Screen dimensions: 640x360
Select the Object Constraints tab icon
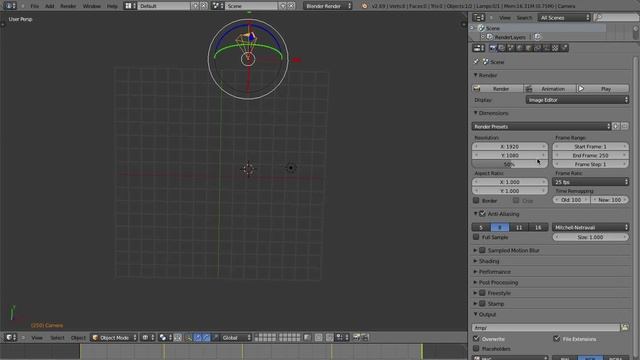pyautogui.click(x=538, y=48)
